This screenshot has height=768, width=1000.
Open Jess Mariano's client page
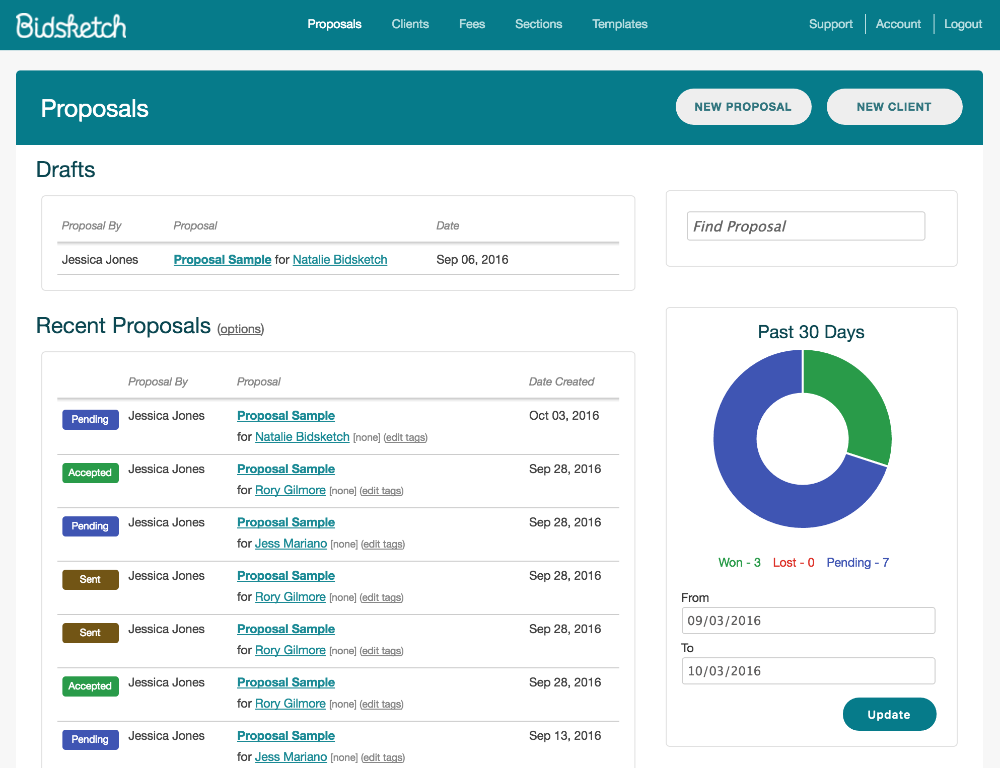pyautogui.click(x=290, y=543)
